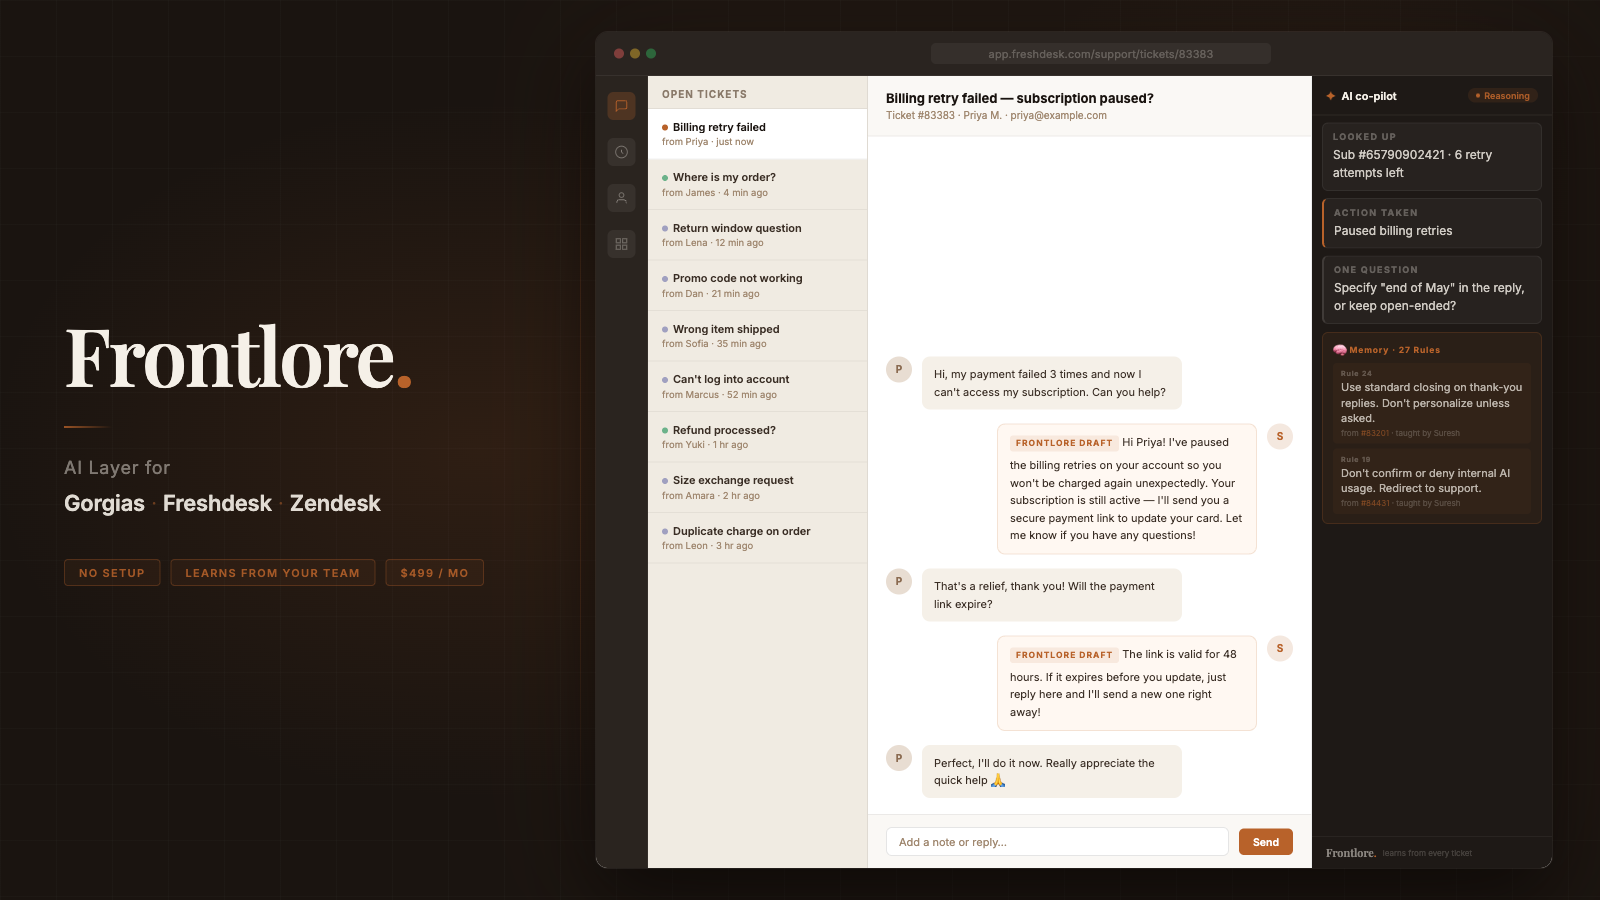
Task: Open the Refund processed? ticket from Yuki
Action: pyautogui.click(x=757, y=437)
